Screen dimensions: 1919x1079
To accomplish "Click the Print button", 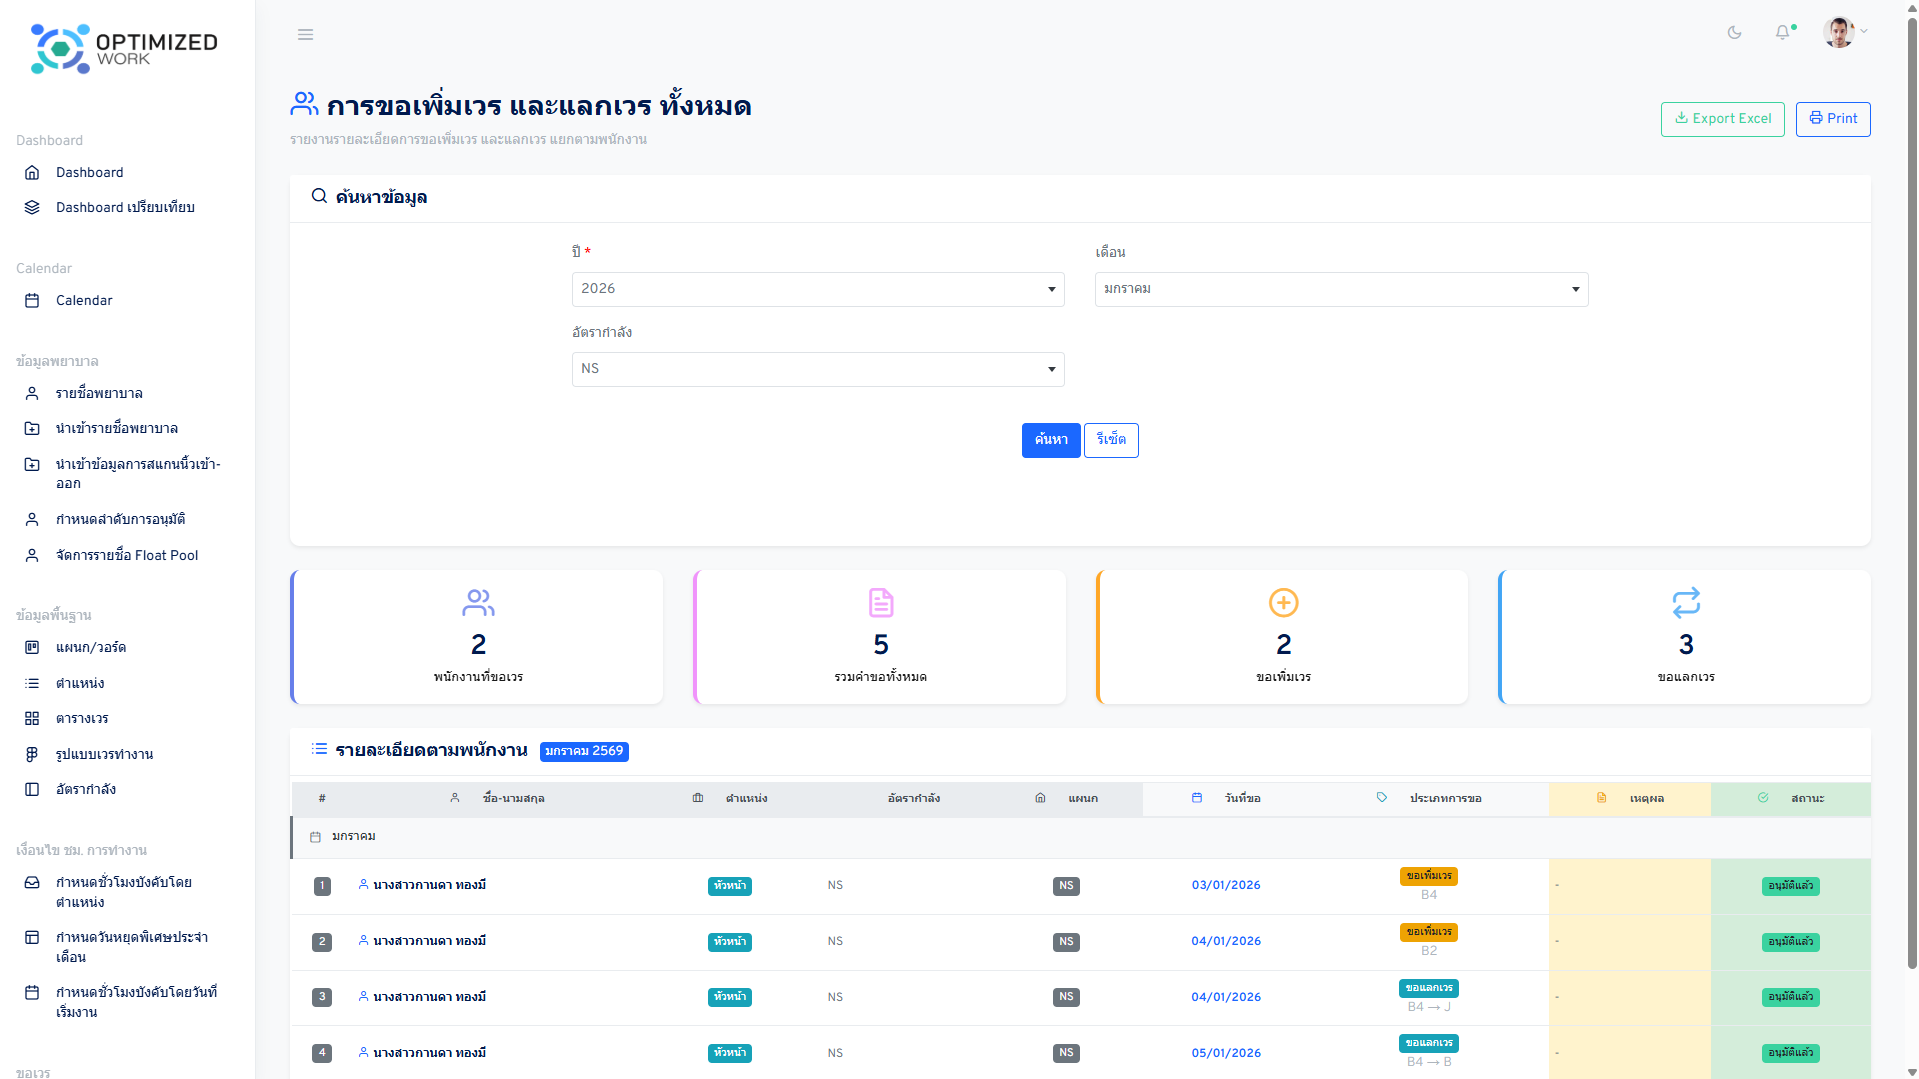I will click(1832, 119).
